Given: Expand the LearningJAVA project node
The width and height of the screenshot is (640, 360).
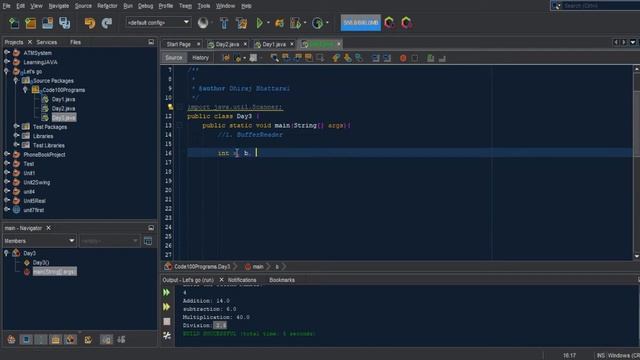Looking at the screenshot, I should click(7, 62).
